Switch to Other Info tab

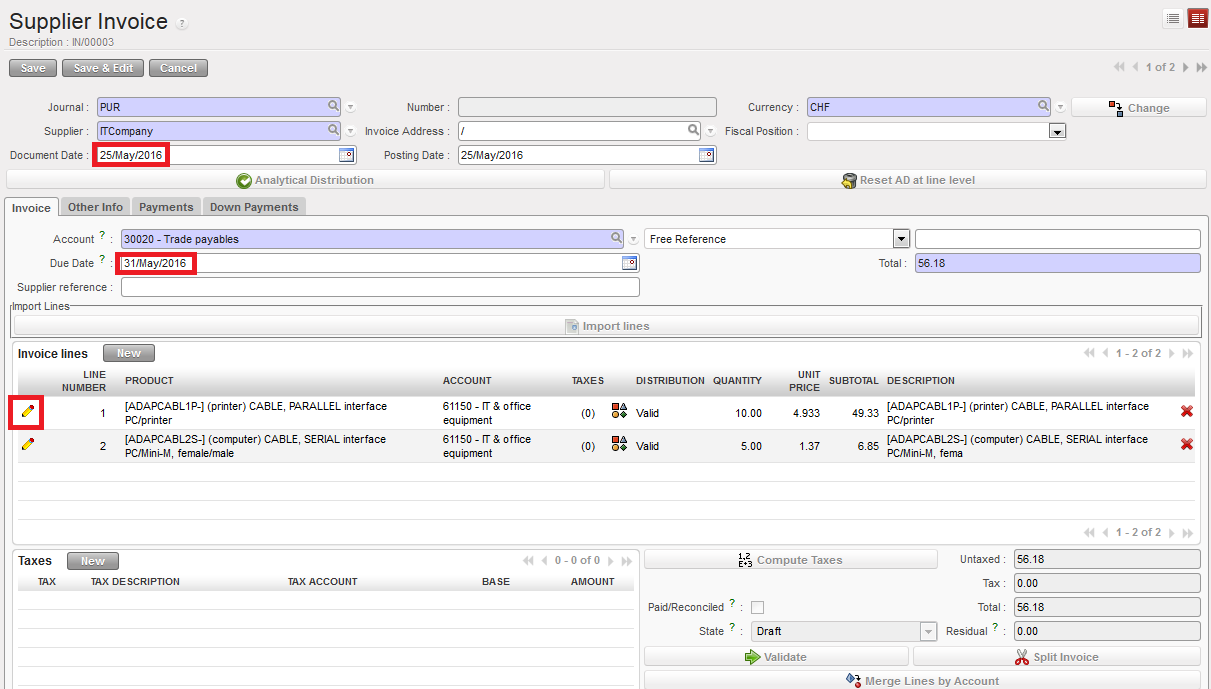click(x=95, y=207)
